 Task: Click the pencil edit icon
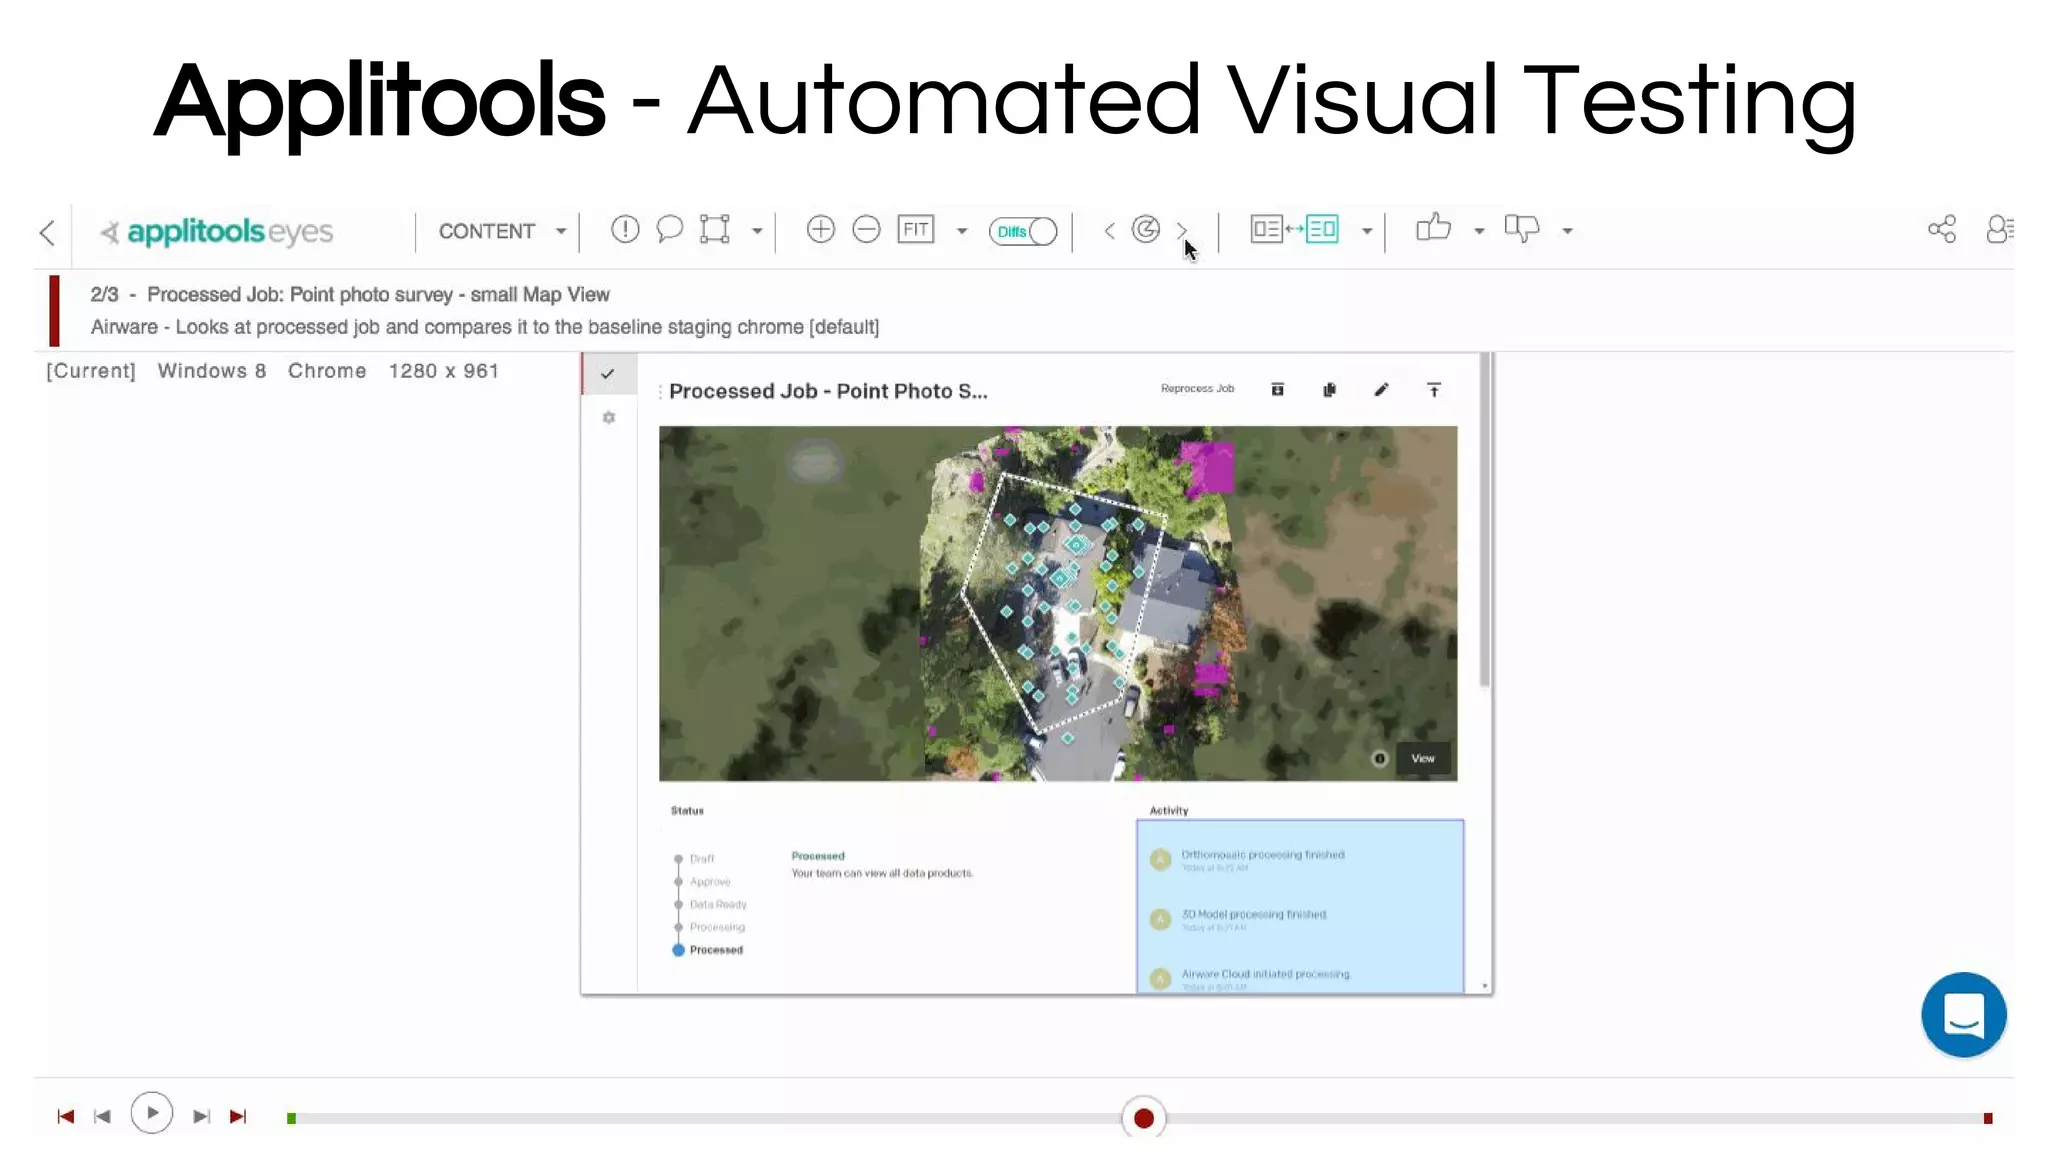click(x=1381, y=389)
